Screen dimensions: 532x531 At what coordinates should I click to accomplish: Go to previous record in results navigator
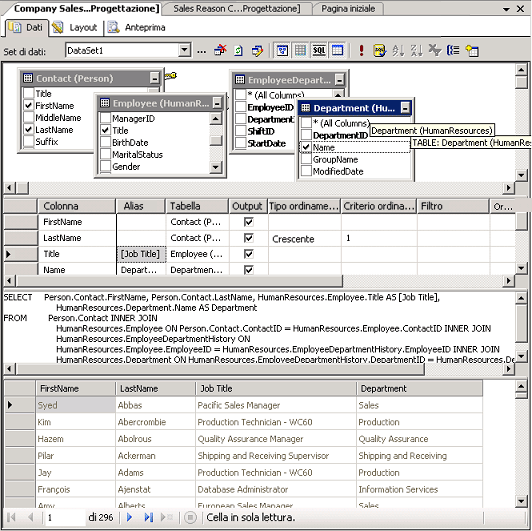31,517
